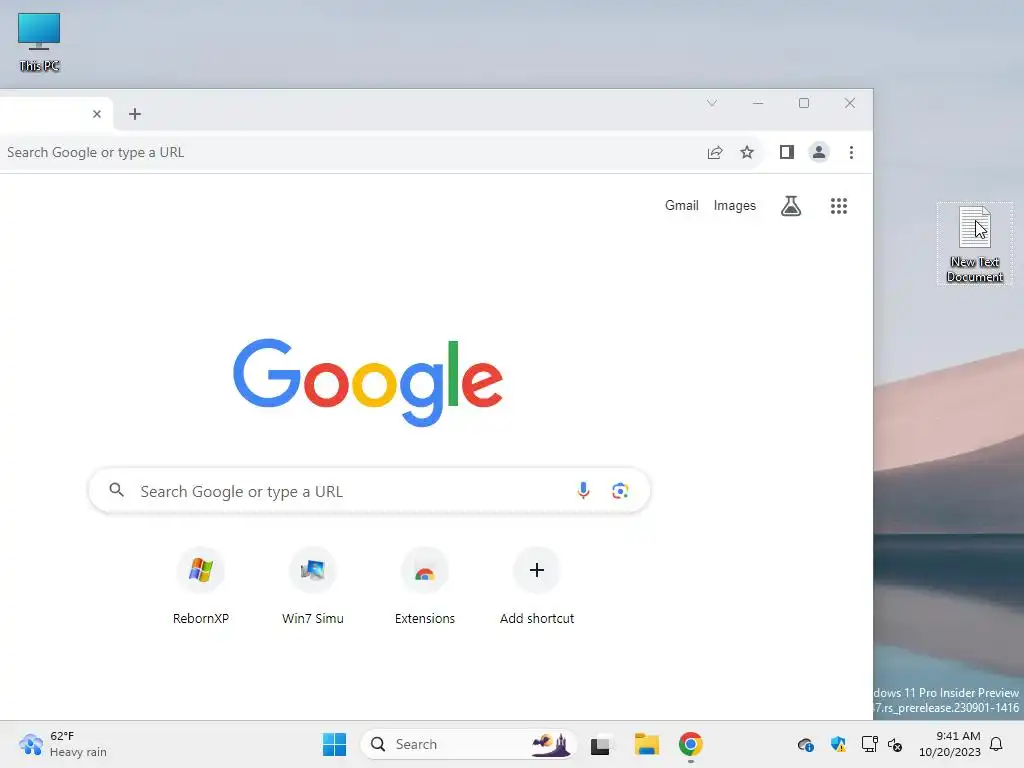The image size is (1024, 768).
Task: Open the OneDrive tray icon
Action: point(806,744)
